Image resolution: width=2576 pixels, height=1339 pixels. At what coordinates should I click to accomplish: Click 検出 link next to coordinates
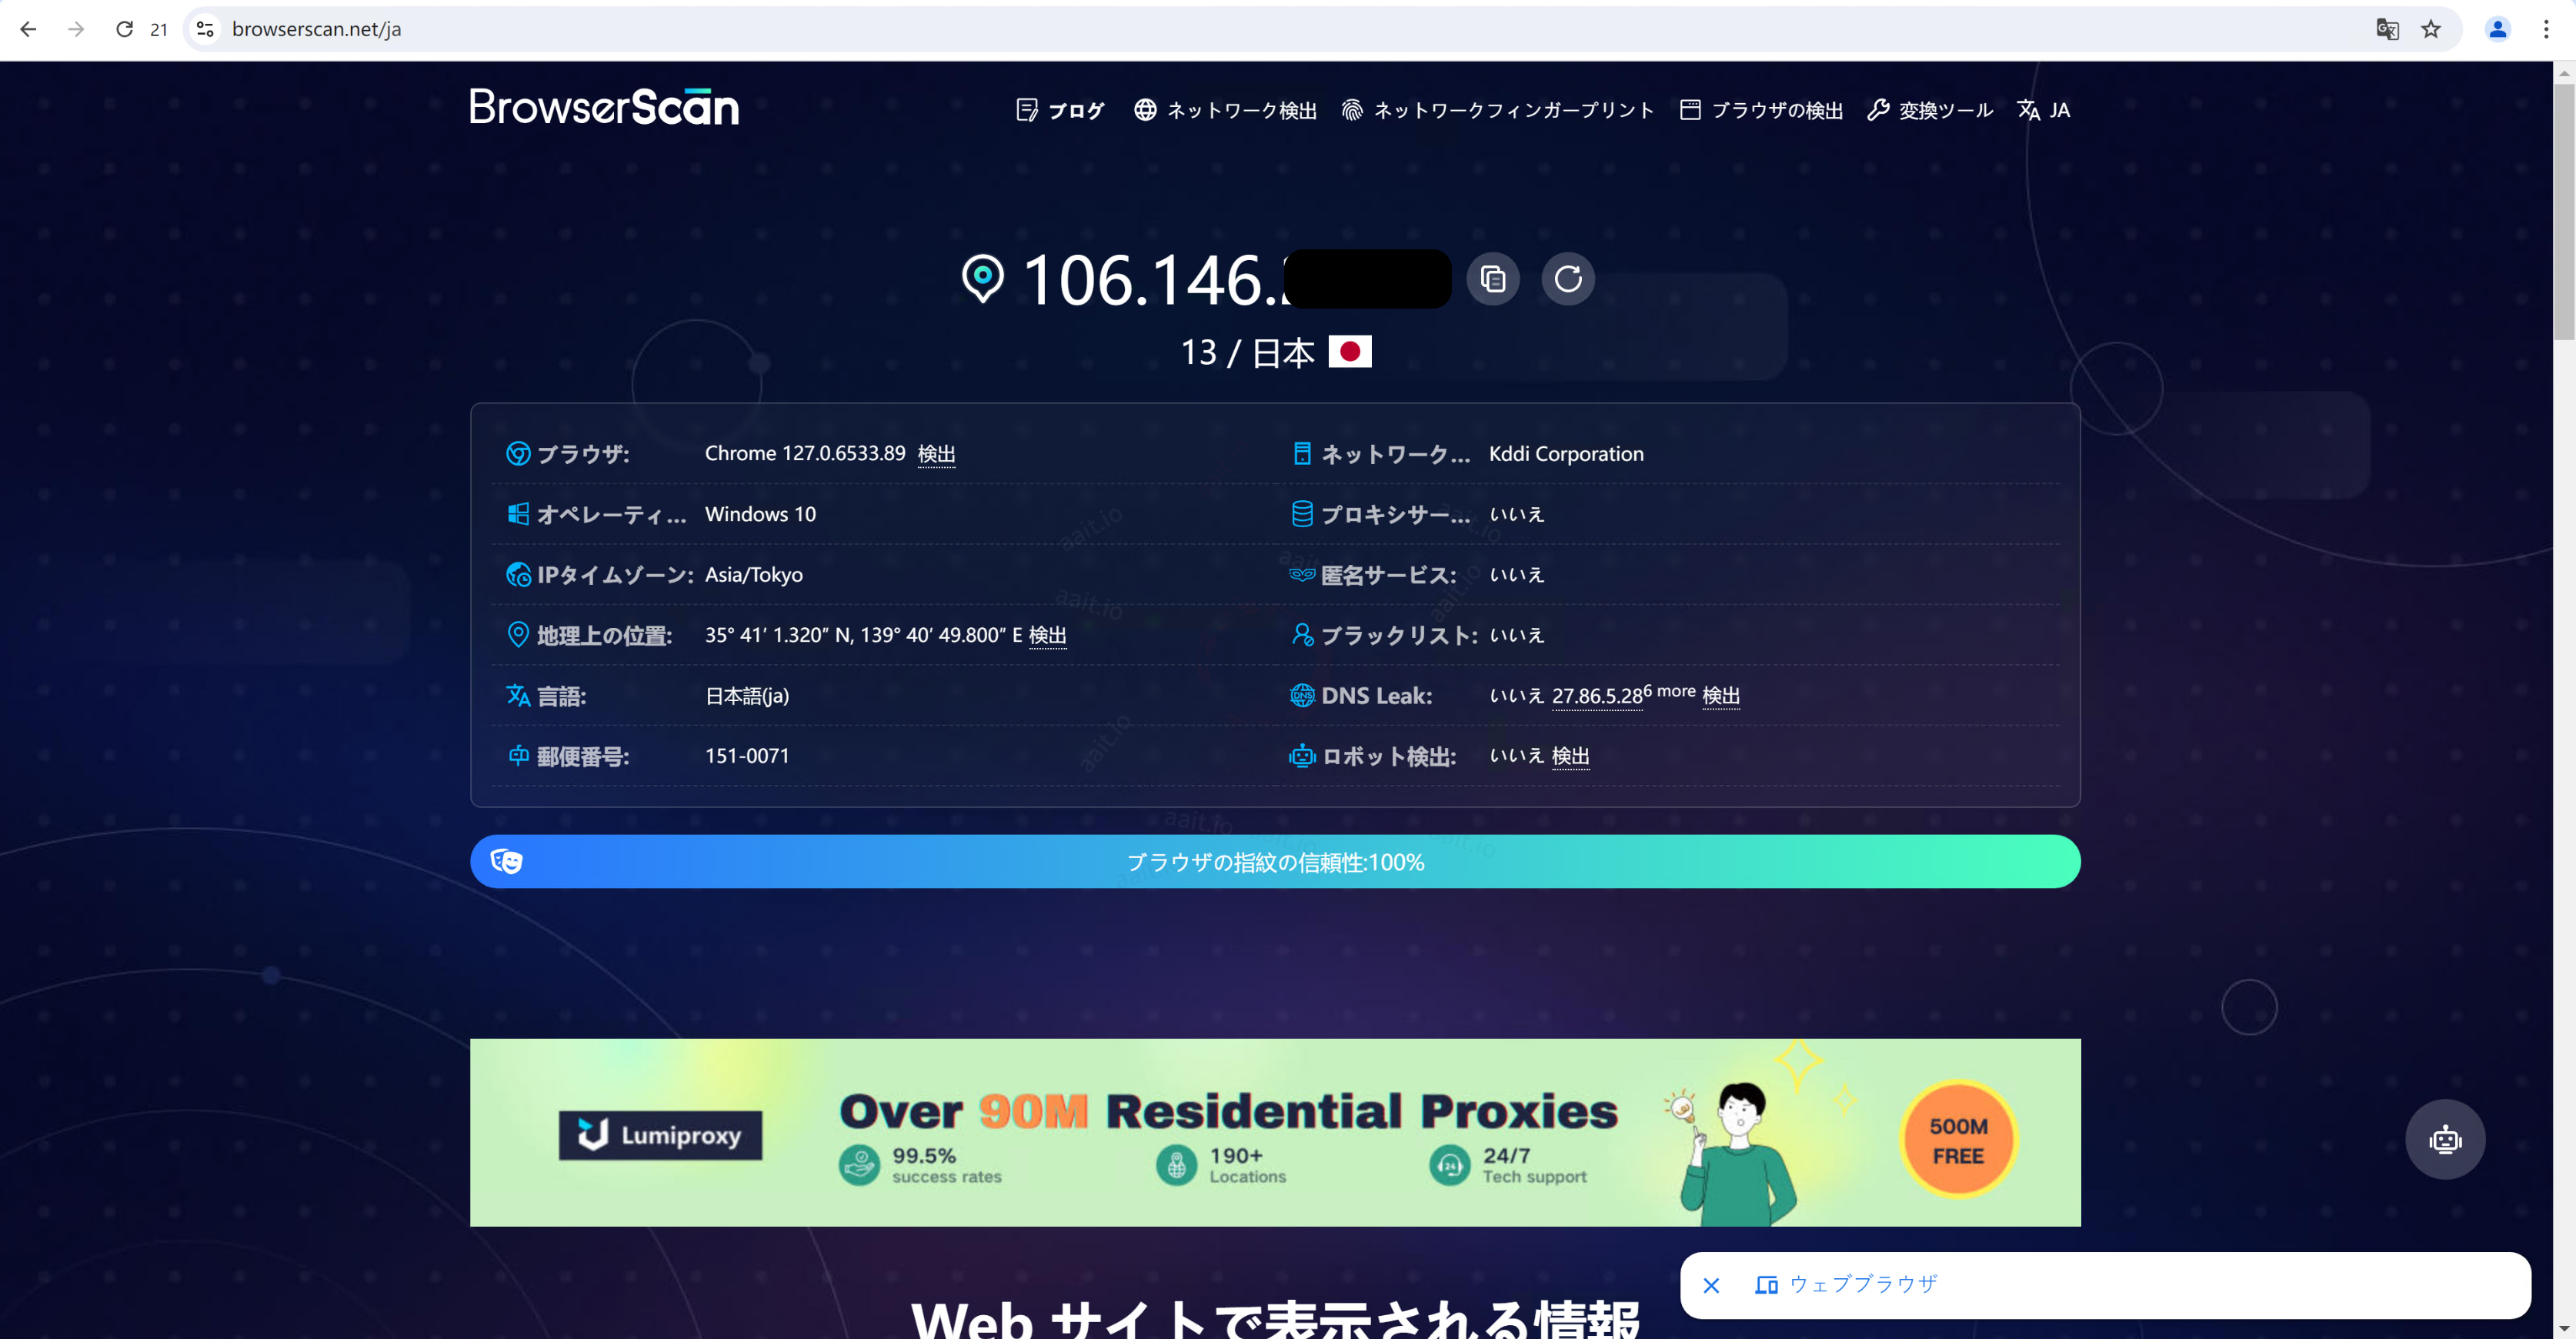(1047, 635)
